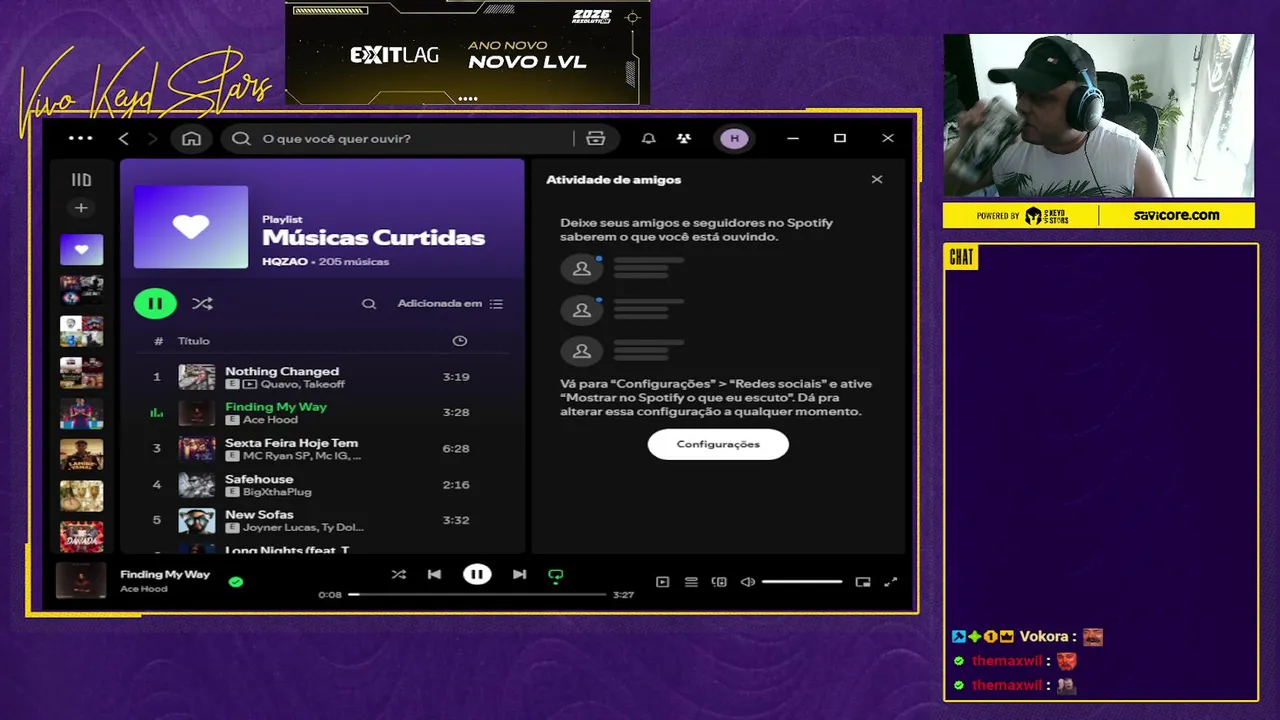The width and height of the screenshot is (1280, 720).
Task: Open the now playing album art
Action: pos(80,580)
